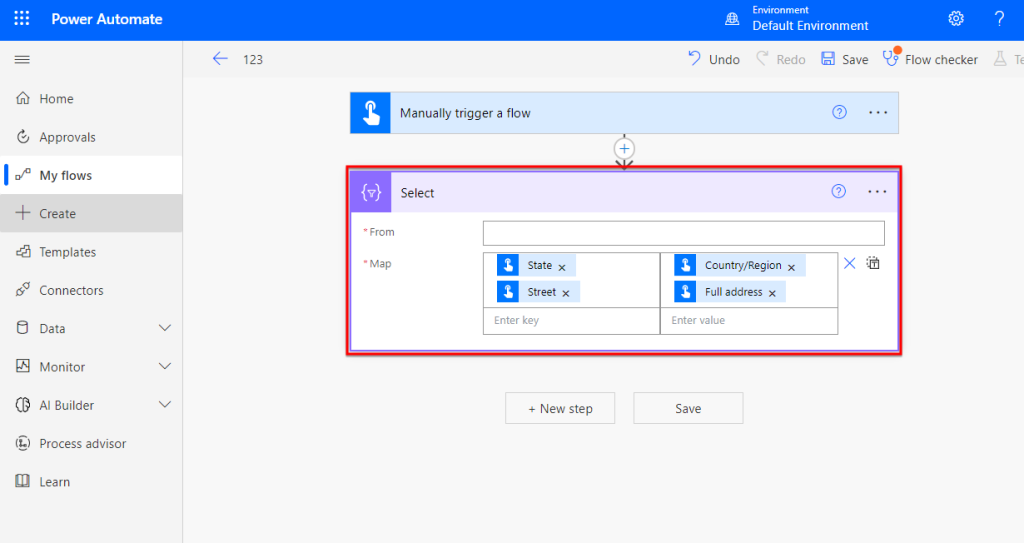Open Home in the sidebar
Viewport: 1024px width, 543px height.
91,99
